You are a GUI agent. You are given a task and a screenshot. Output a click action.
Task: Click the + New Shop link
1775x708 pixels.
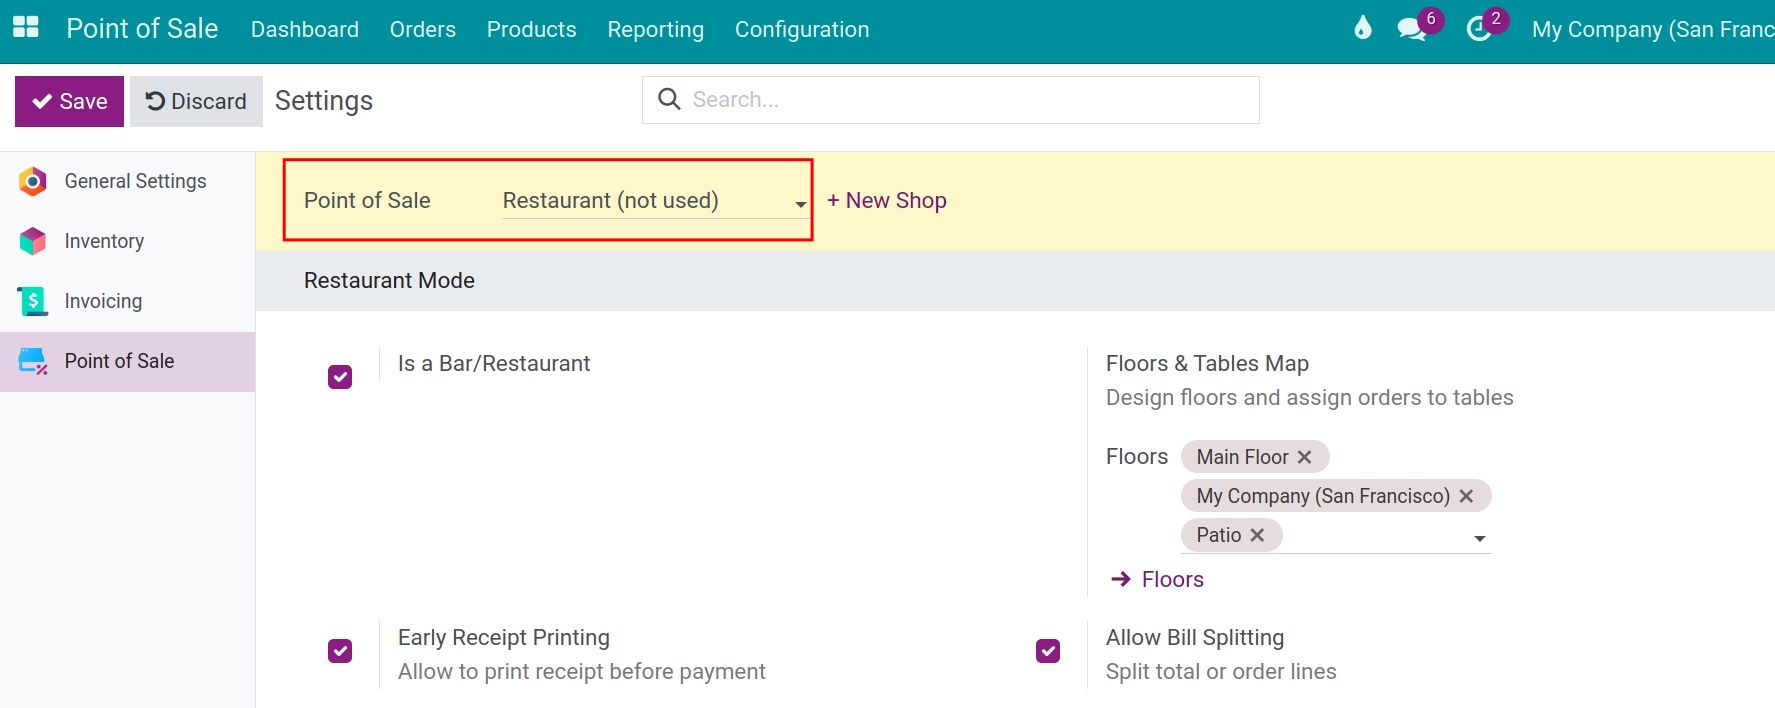887,200
